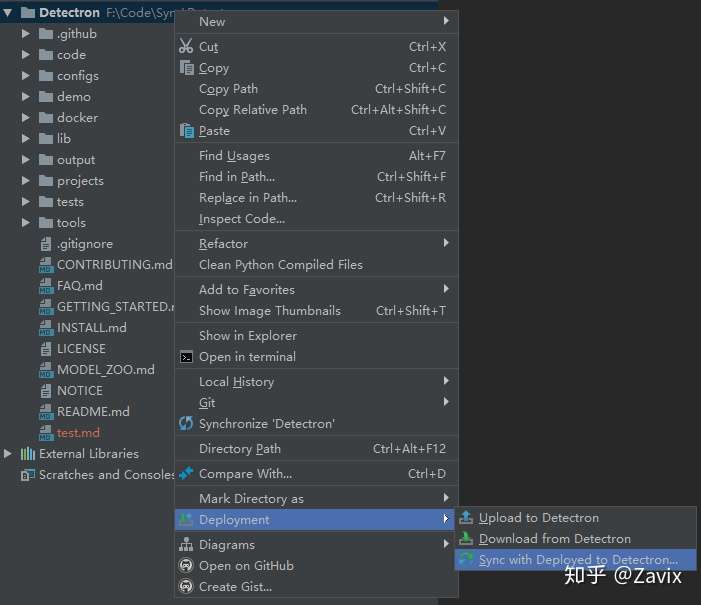The width and height of the screenshot is (701, 605).
Task: Select GETTING_STARTED file in tree
Action: [115, 307]
